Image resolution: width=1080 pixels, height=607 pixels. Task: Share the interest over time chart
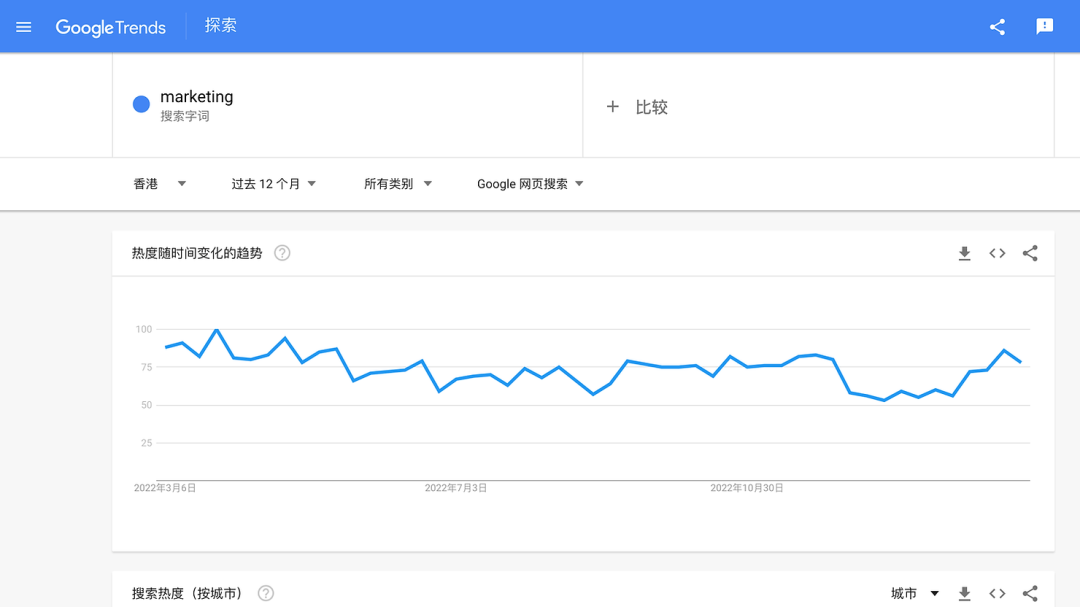pyautogui.click(x=1030, y=253)
